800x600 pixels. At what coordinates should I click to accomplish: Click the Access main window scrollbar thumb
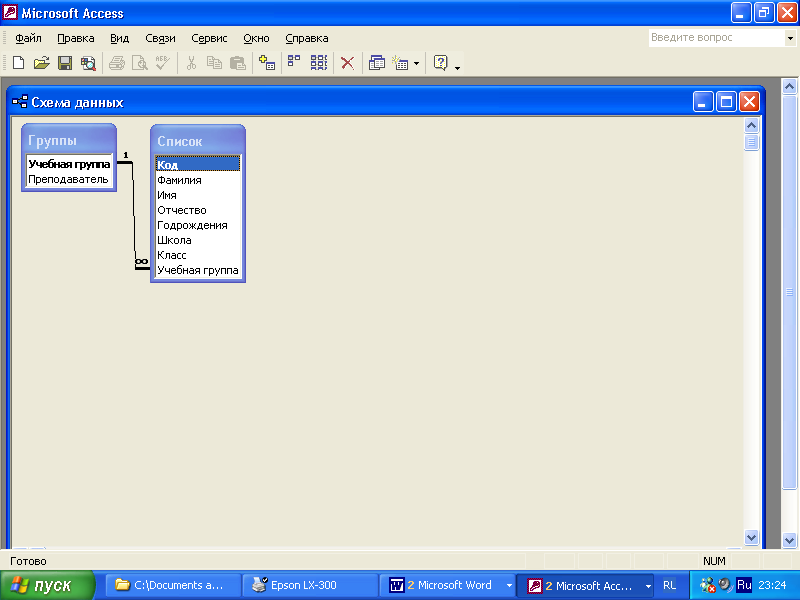789,291
